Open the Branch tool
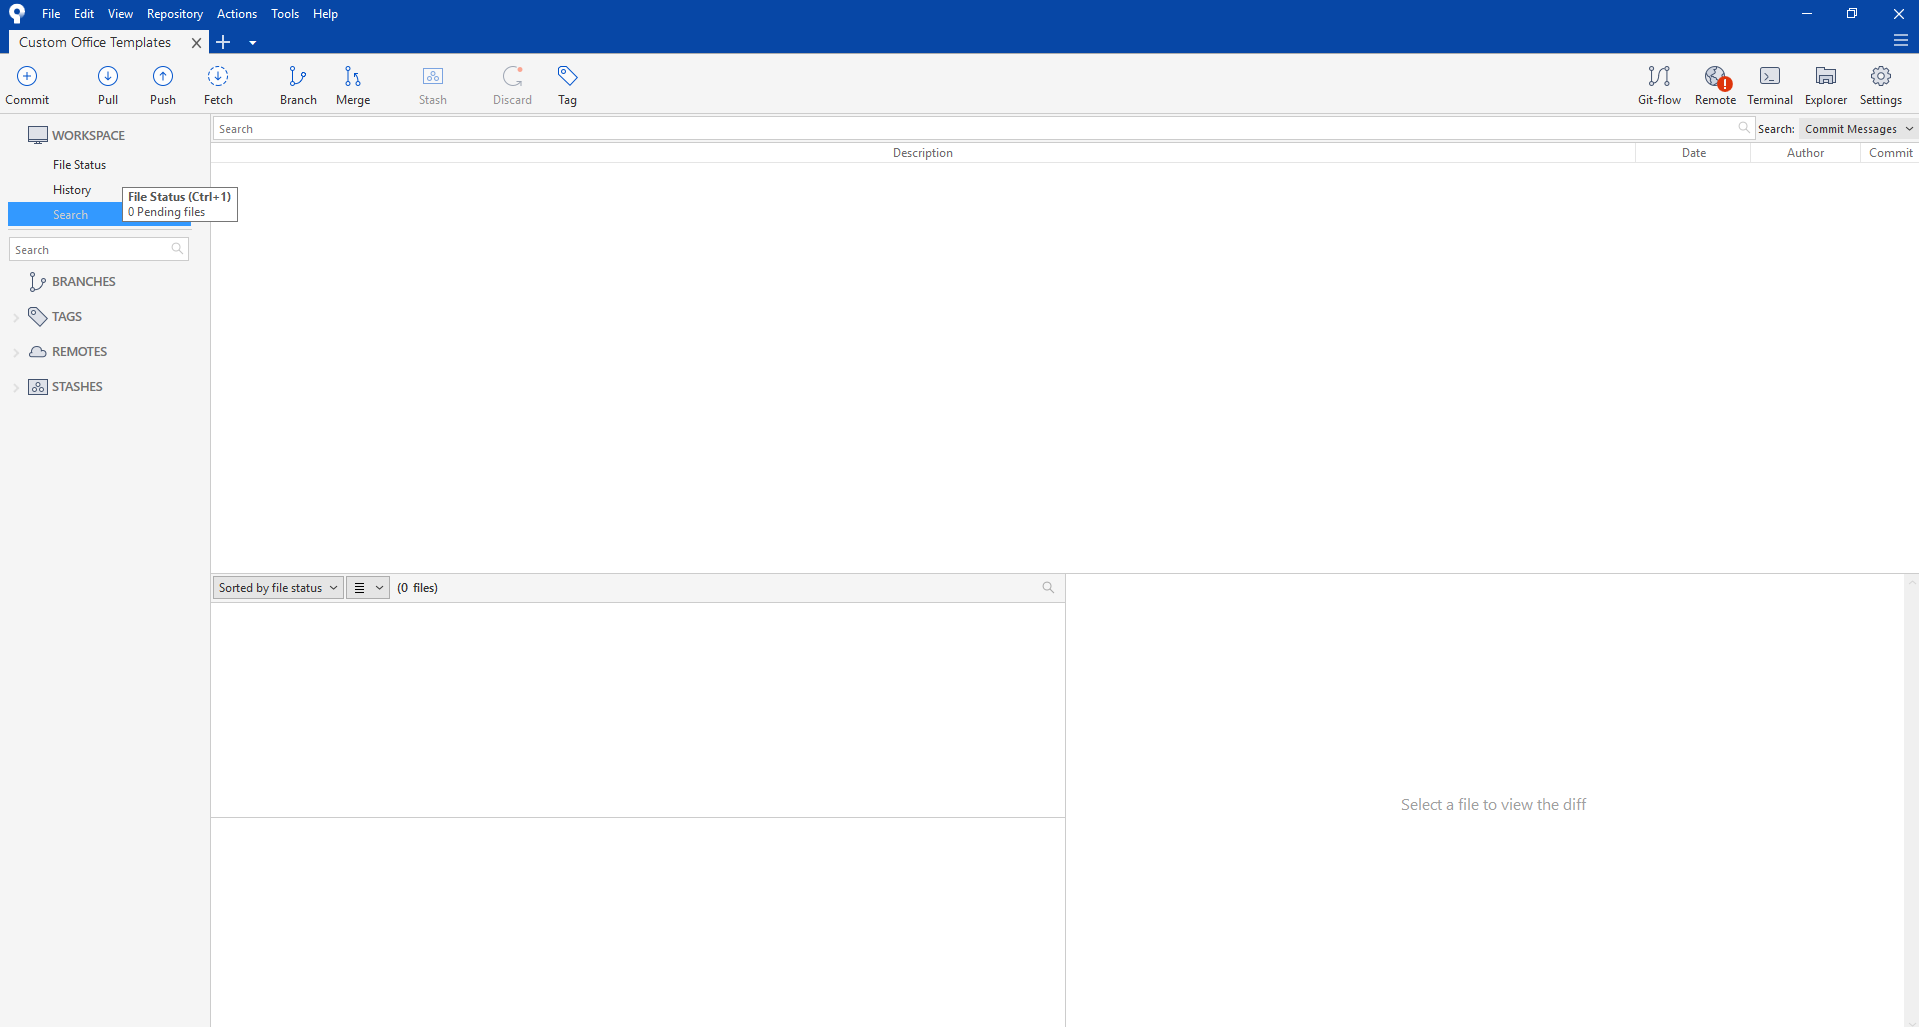 (298, 85)
